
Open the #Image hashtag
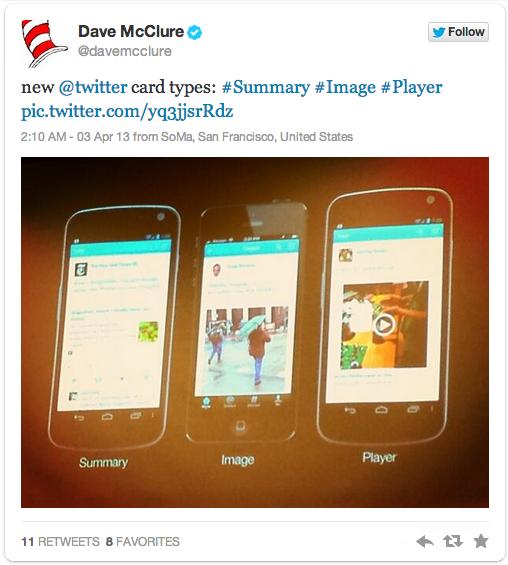(345, 88)
